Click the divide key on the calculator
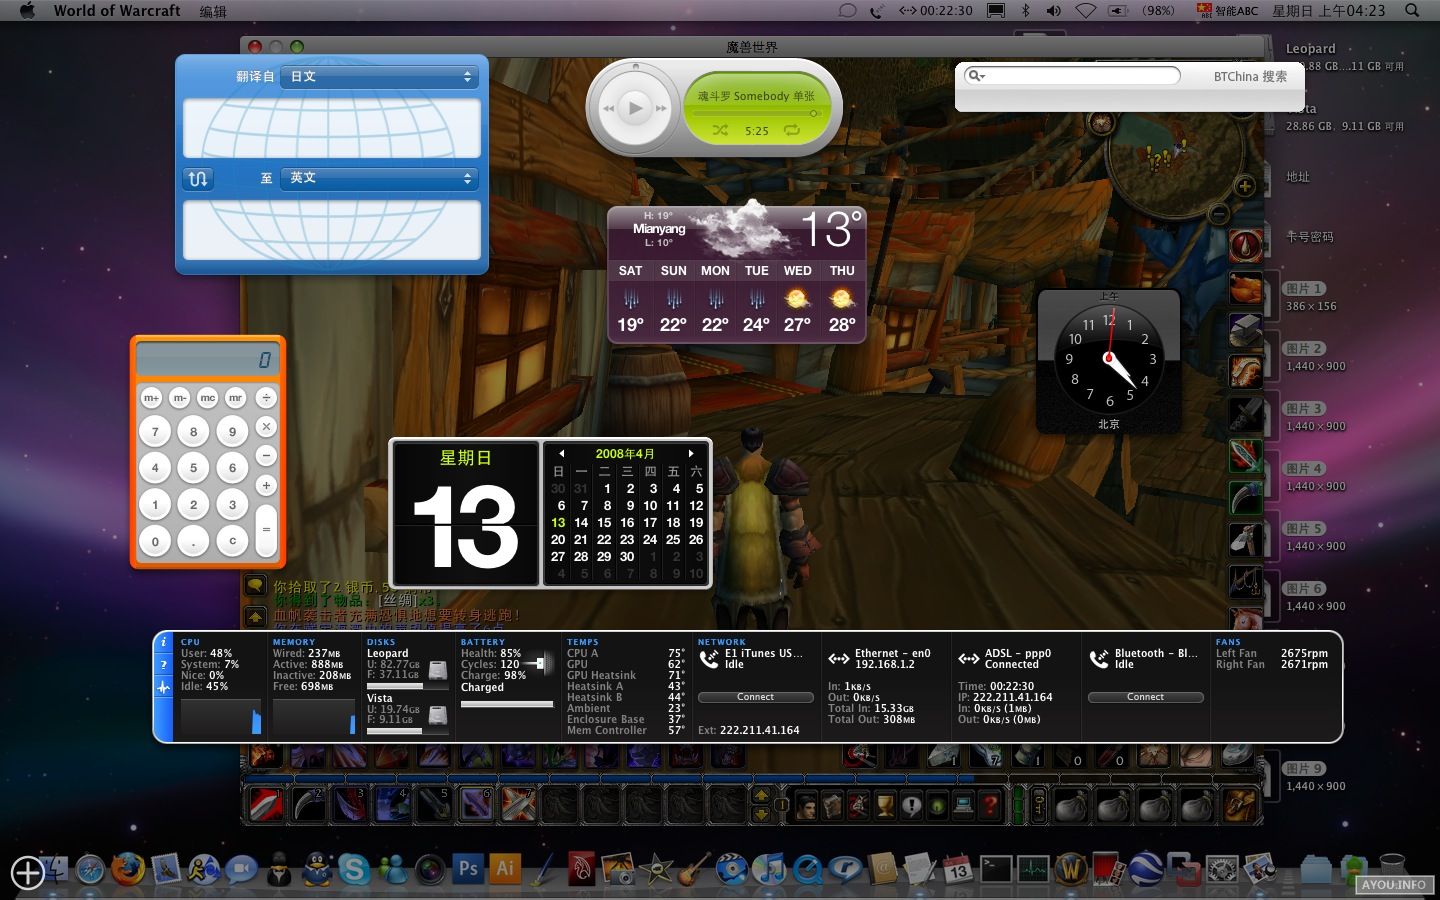 (x=266, y=398)
